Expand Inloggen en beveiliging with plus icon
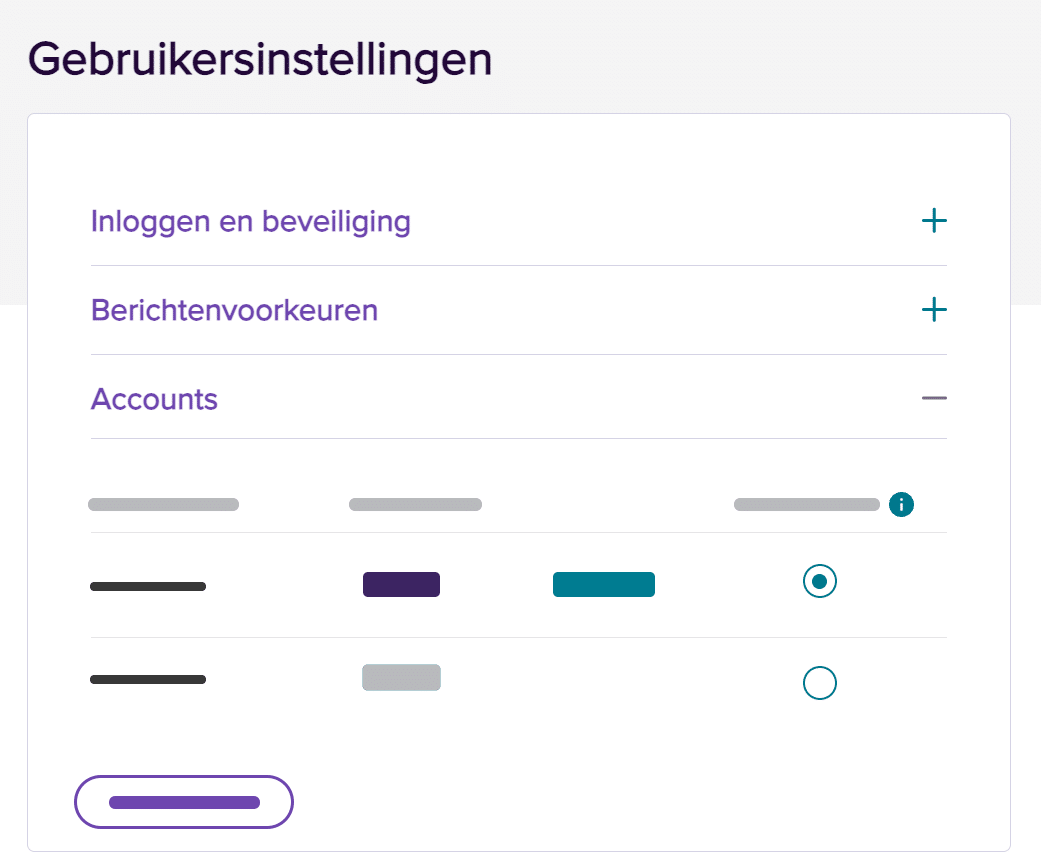 click(933, 220)
